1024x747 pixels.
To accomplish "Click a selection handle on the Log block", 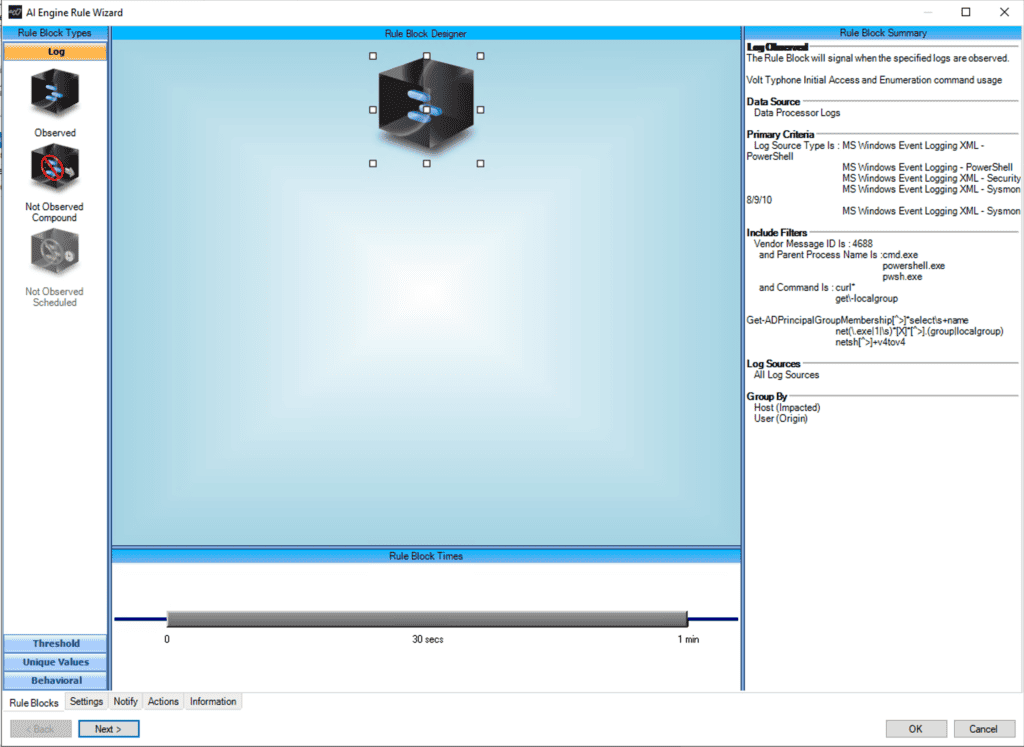I will point(371,57).
